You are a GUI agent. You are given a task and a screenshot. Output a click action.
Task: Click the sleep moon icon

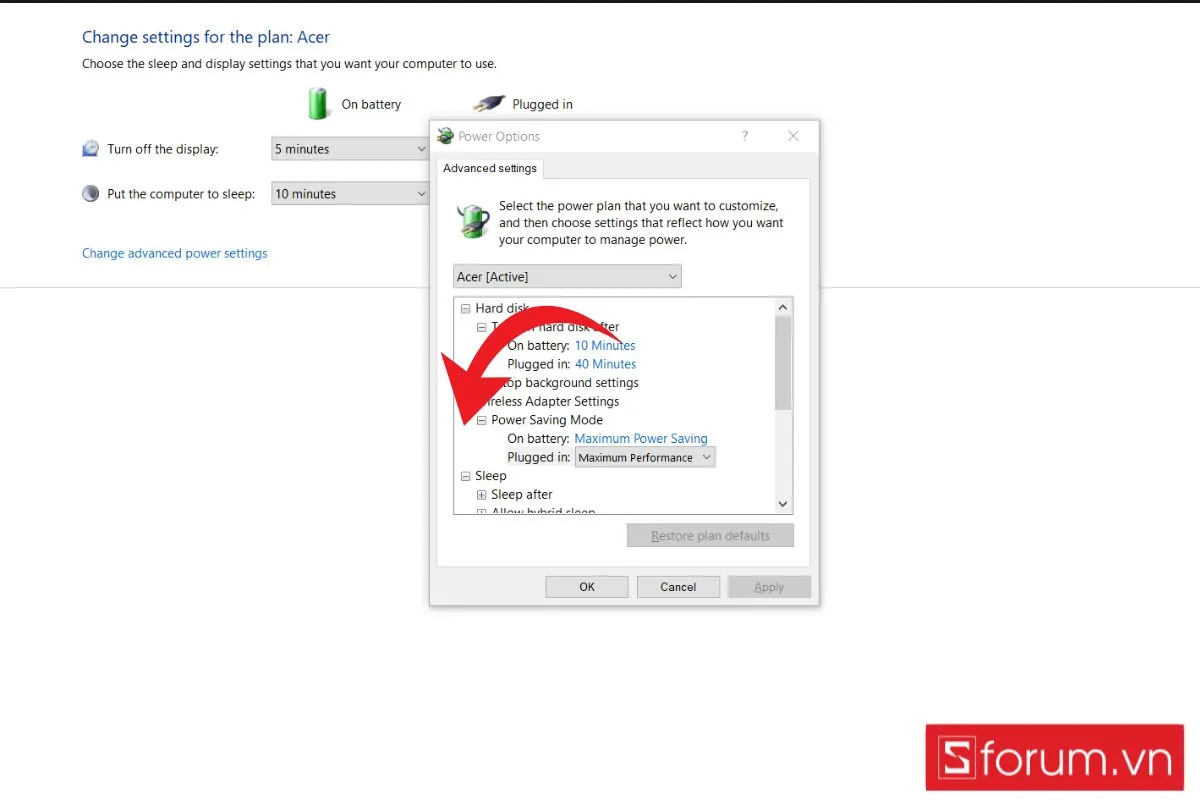[x=91, y=194]
